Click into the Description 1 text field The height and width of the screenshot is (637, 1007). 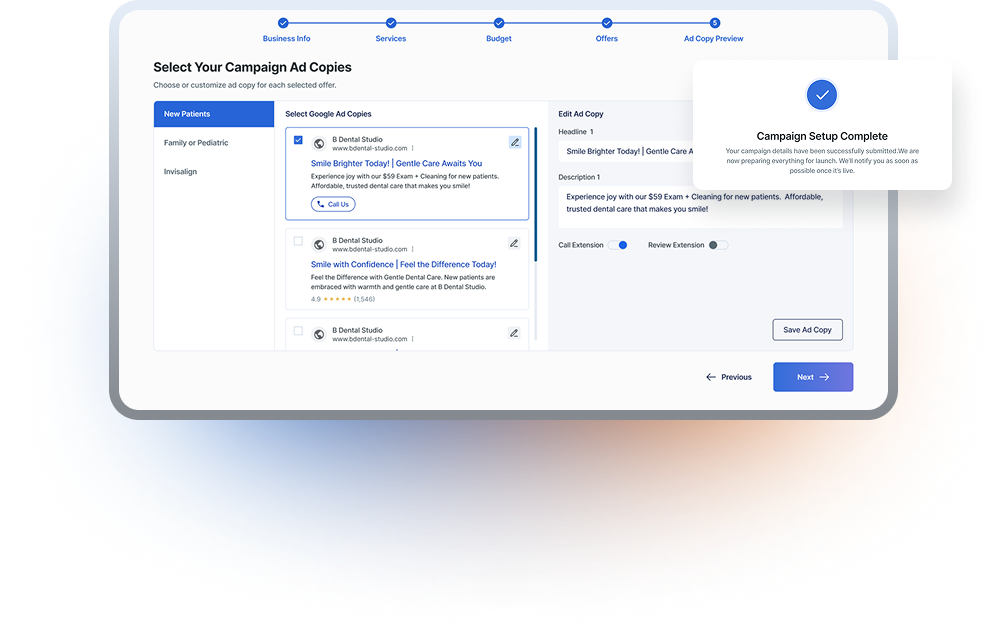tap(699, 204)
